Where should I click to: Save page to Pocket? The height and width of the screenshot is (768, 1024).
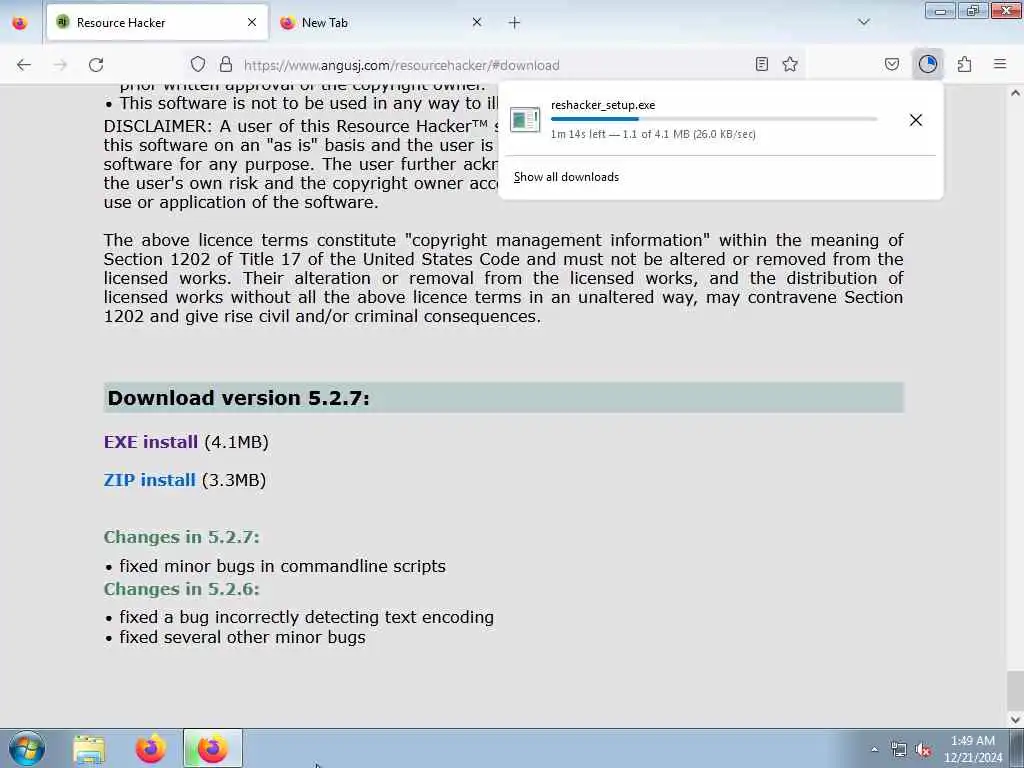click(891, 64)
